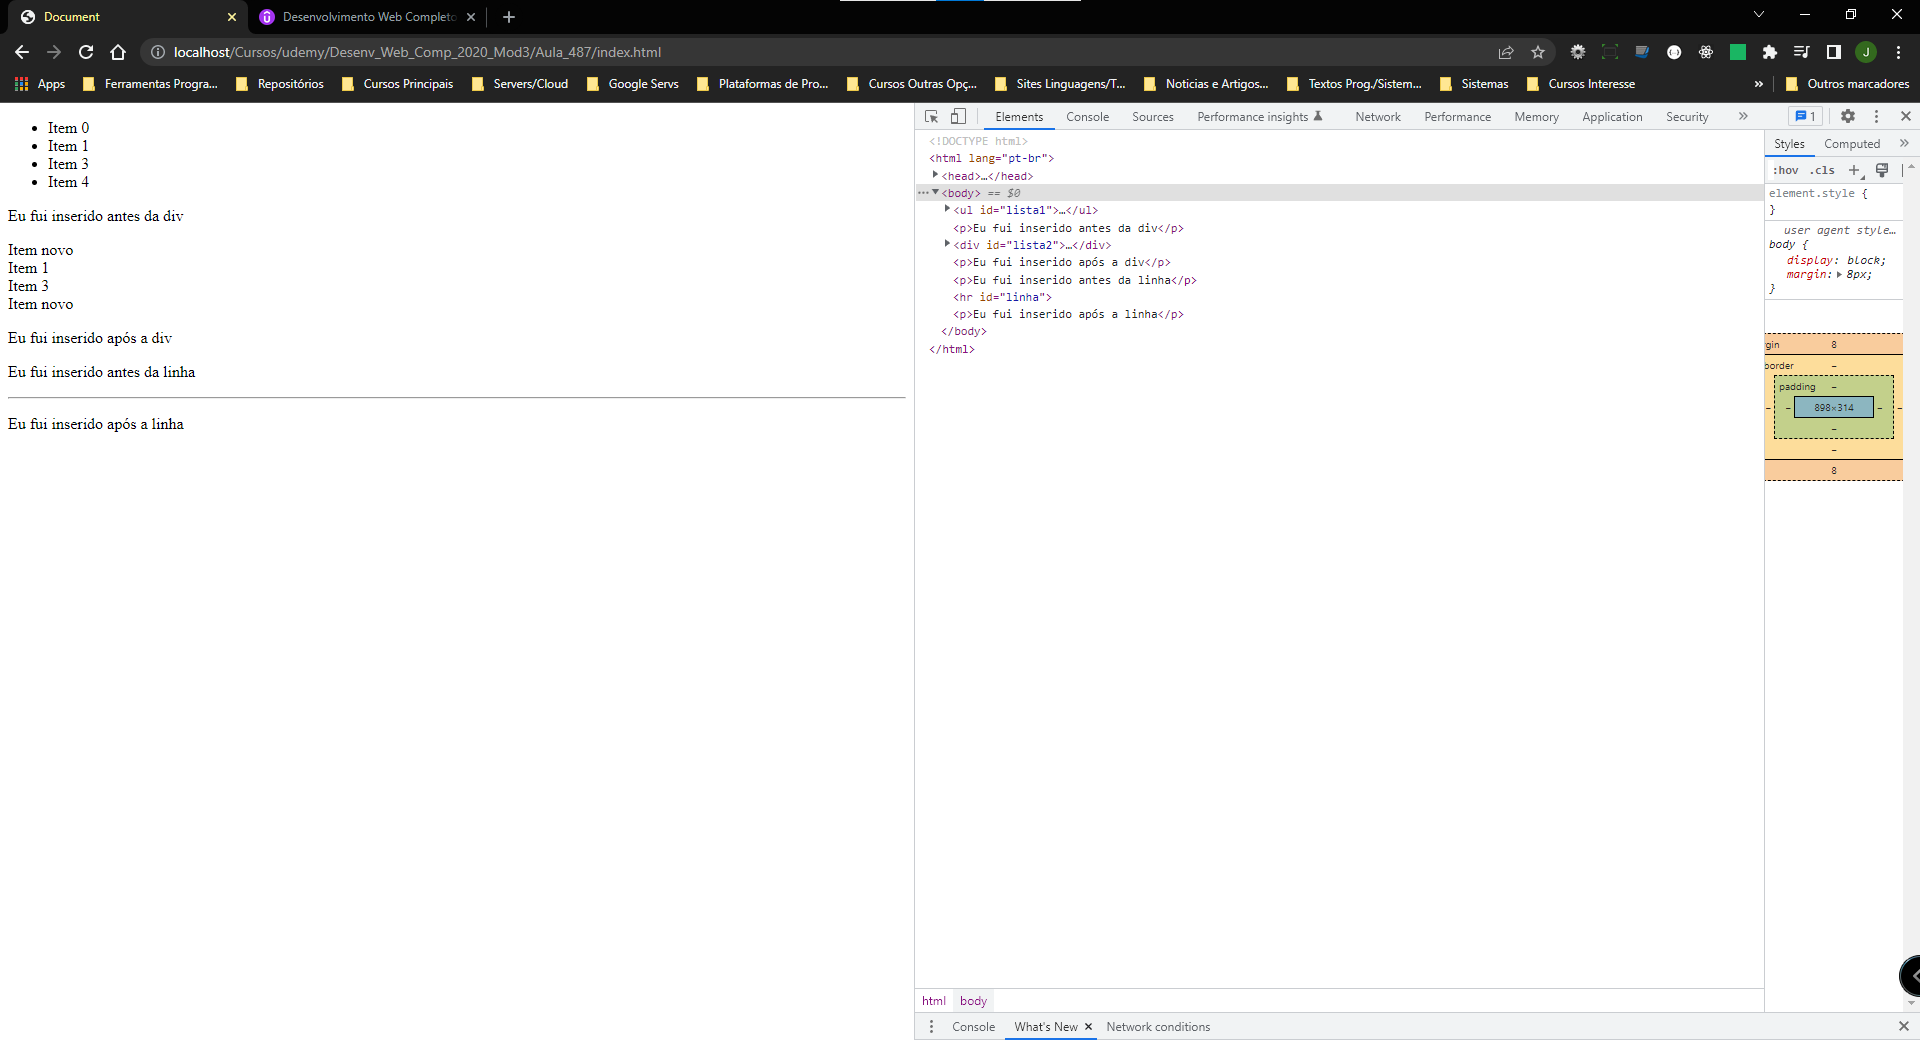Open the Performance insights tab
This screenshot has height=1040, width=1920.
pos(1259,117)
